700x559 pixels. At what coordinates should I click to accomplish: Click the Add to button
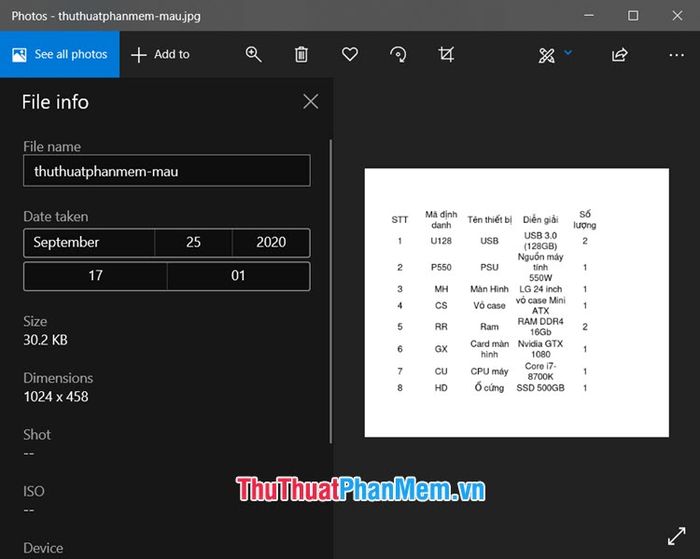pos(160,54)
